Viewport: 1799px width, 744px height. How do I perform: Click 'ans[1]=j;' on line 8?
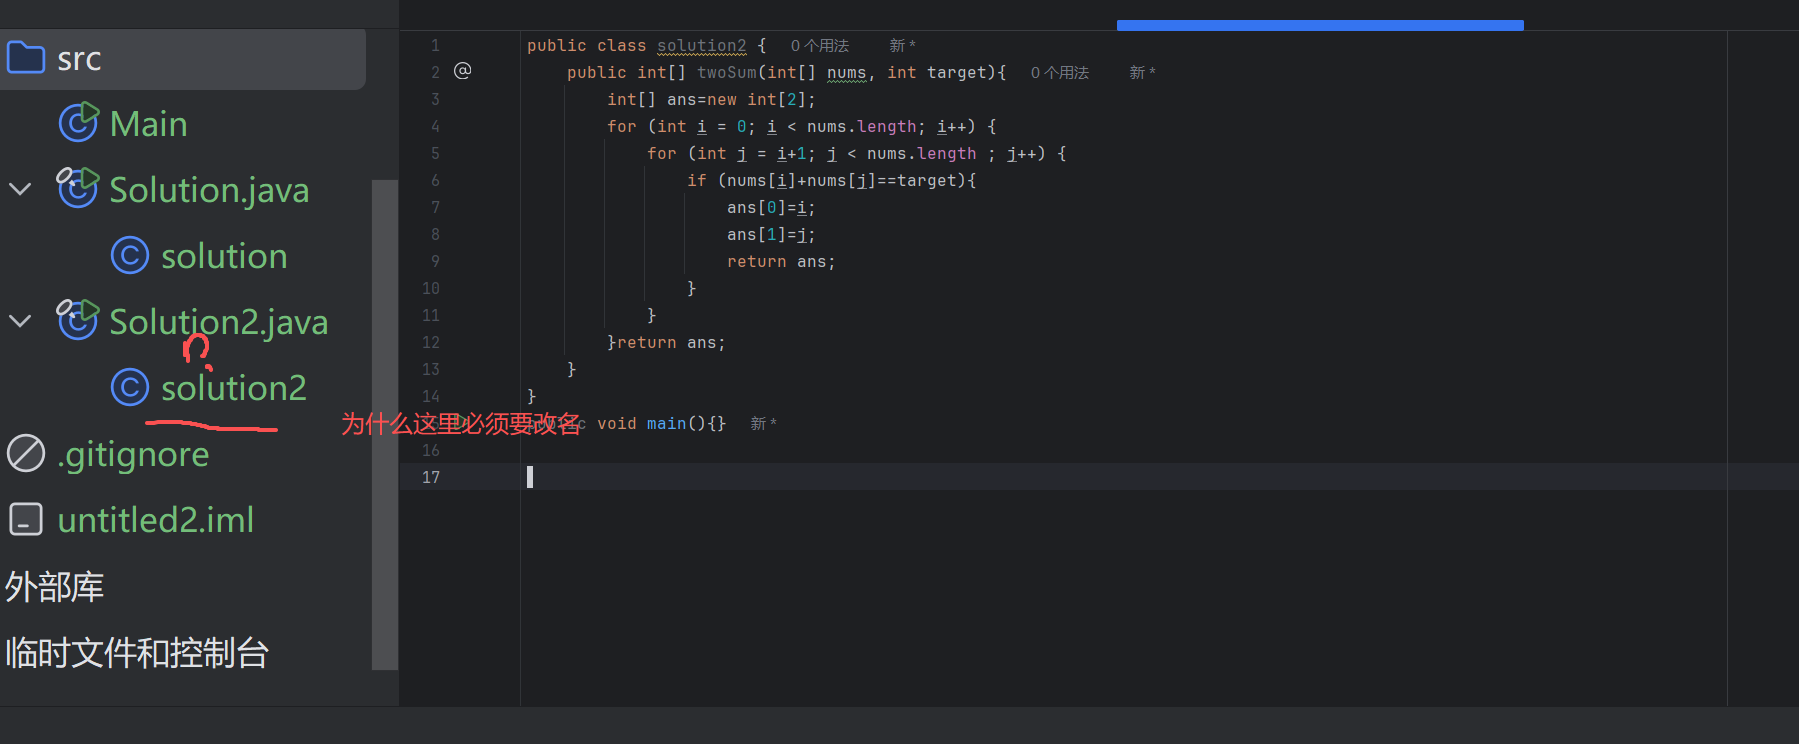[771, 235]
